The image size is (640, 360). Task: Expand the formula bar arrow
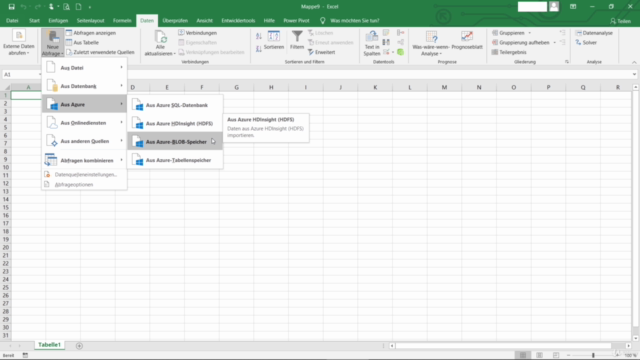coord(634,74)
